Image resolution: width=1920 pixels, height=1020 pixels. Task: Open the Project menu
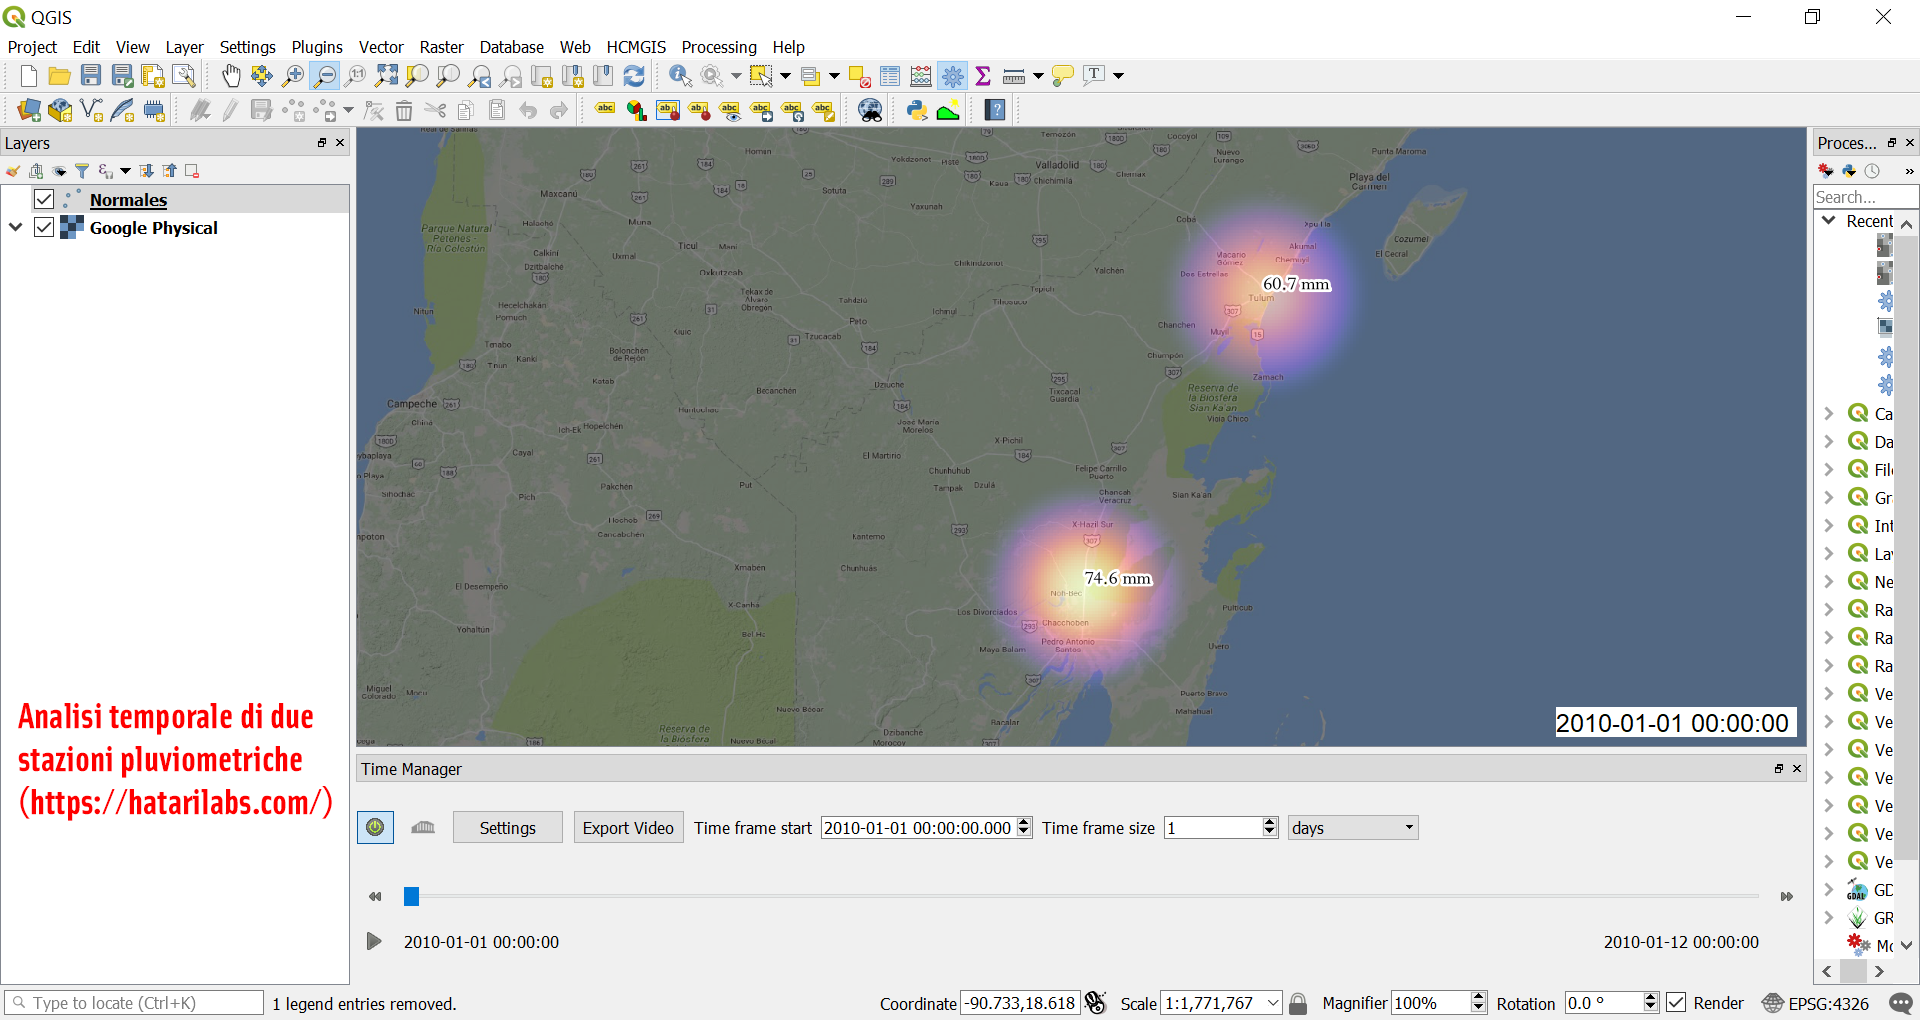pos(32,47)
